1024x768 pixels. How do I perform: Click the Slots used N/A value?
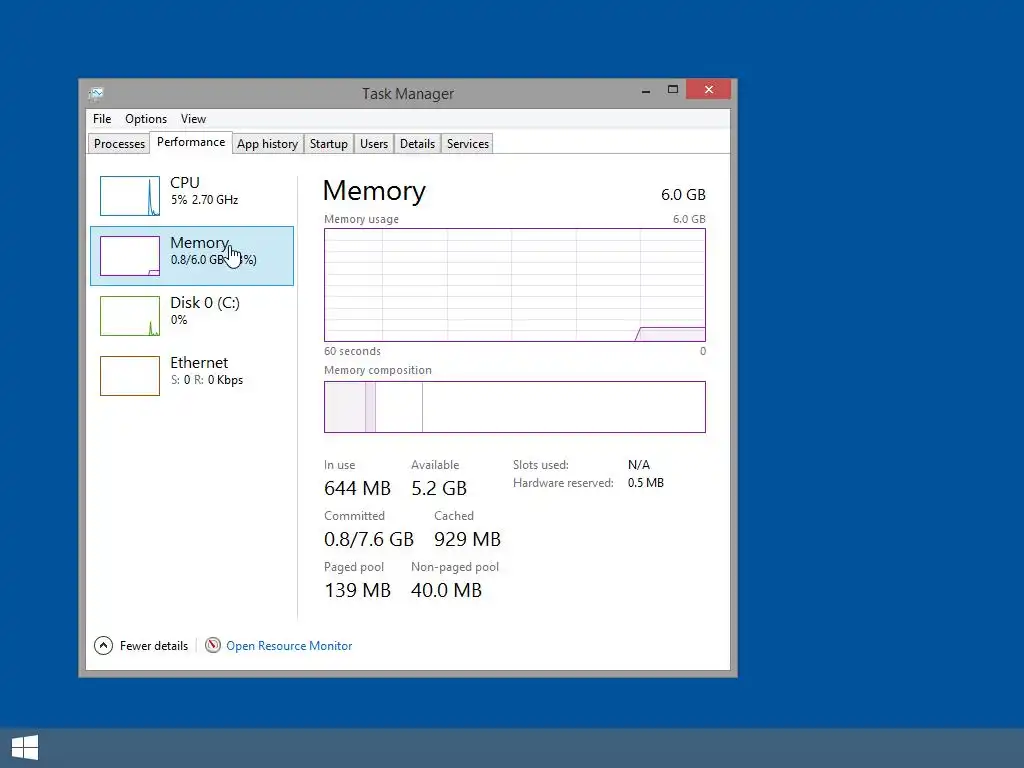point(639,465)
